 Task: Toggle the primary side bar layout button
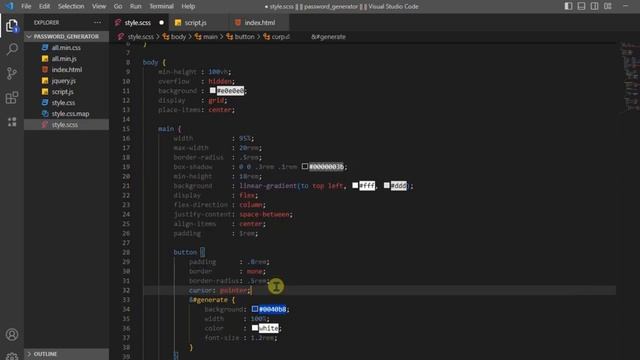point(568,6)
